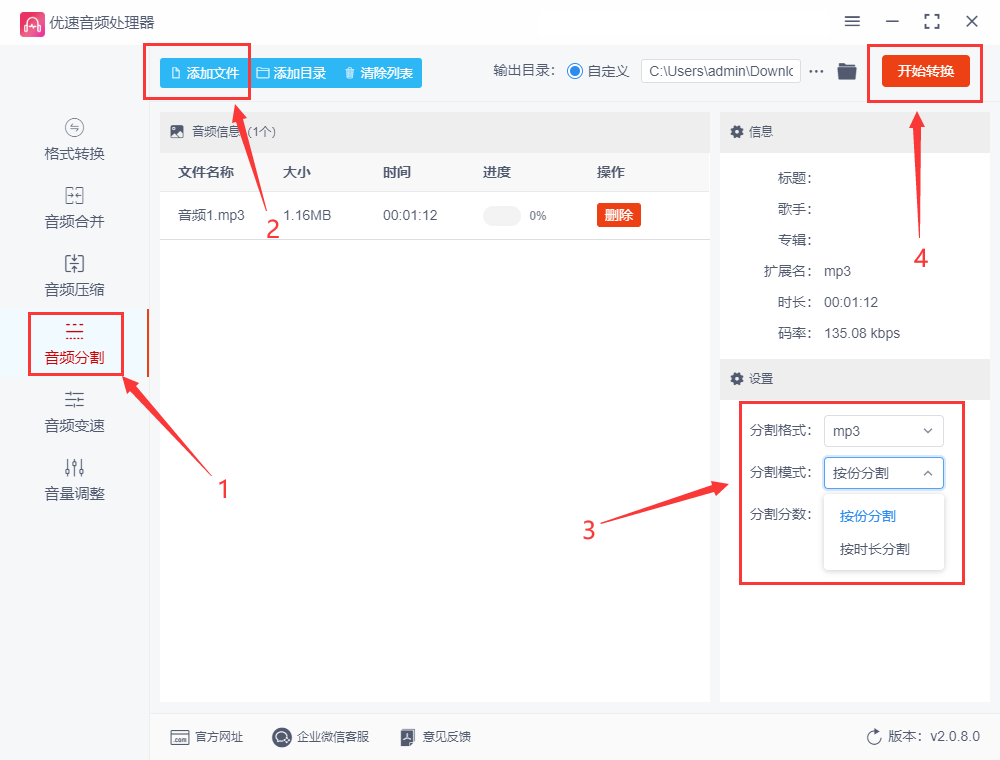Click the 操作 column header

[610, 172]
